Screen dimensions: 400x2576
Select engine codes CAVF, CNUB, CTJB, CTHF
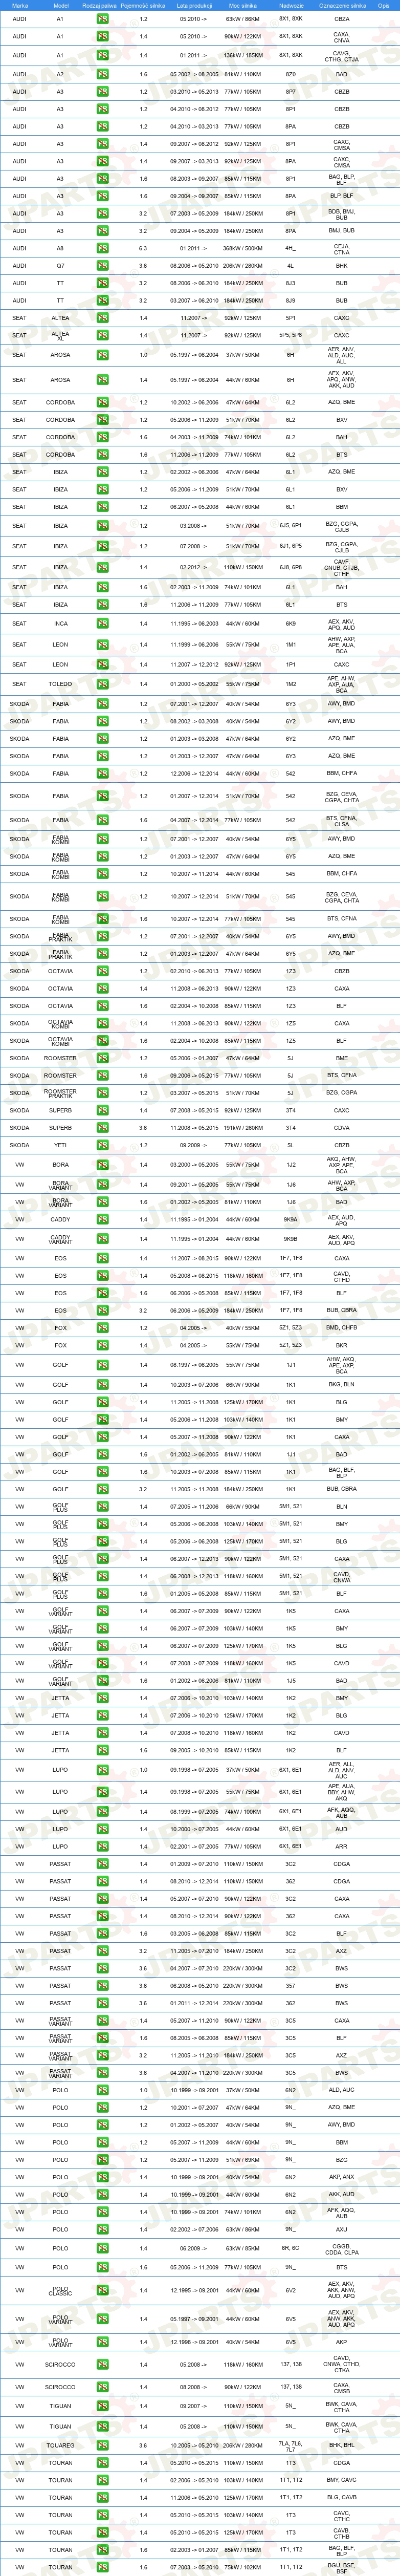tap(342, 567)
